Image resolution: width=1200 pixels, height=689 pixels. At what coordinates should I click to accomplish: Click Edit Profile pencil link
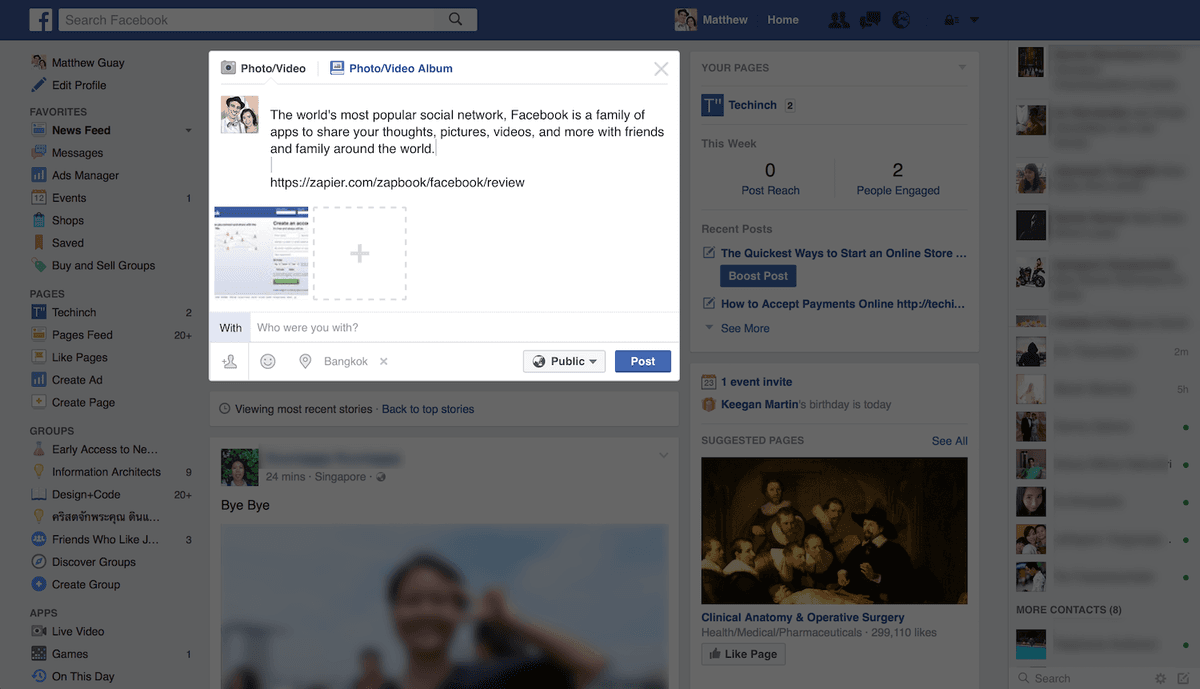coord(79,85)
